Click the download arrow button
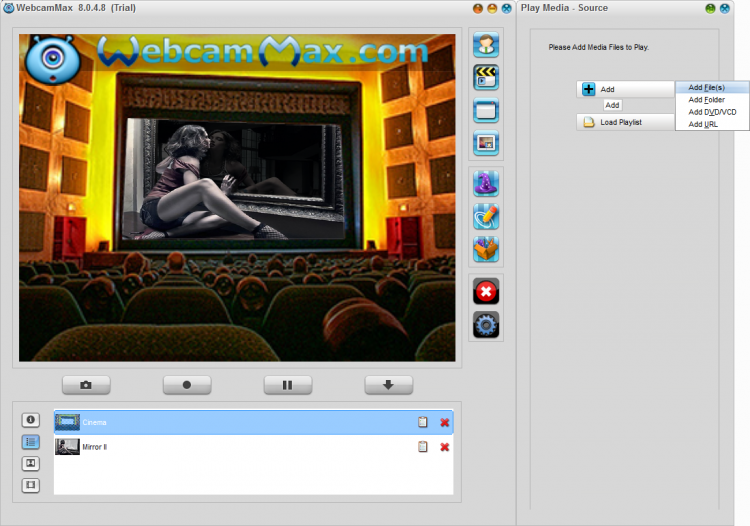Screen dimensions: 750x526 pos(388,385)
